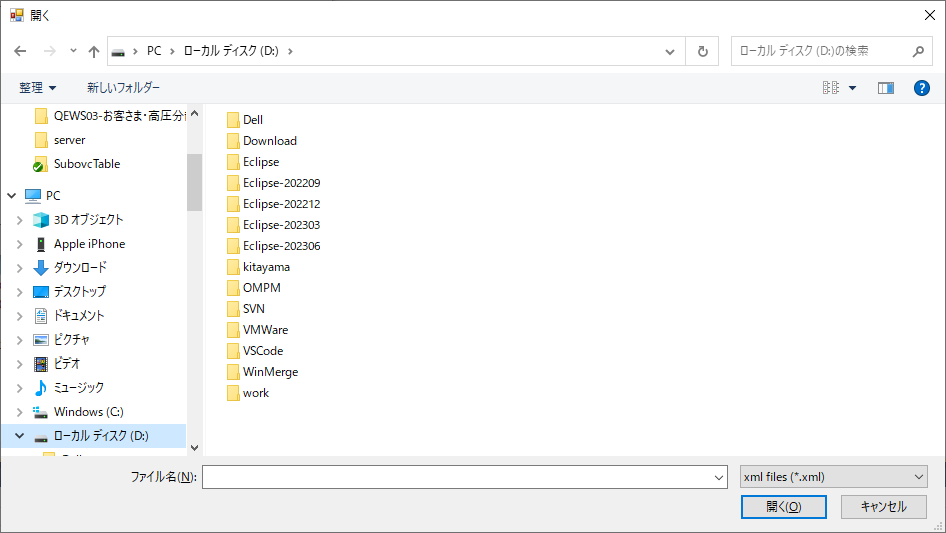The height and width of the screenshot is (533, 946).
Task: Expand ドキュメント tree node
Action: point(19,316)
